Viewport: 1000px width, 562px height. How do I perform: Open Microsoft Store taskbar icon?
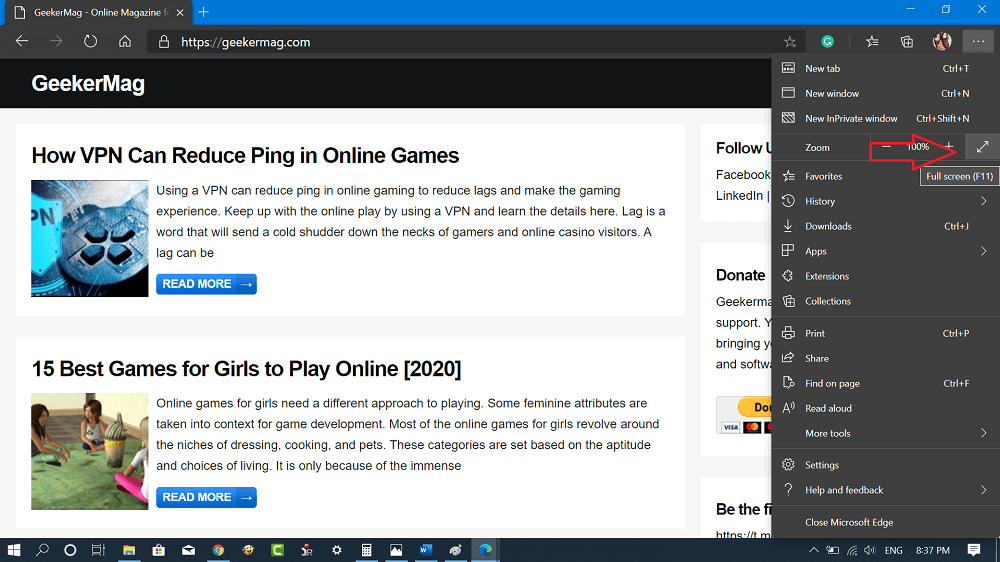(159, 550)
